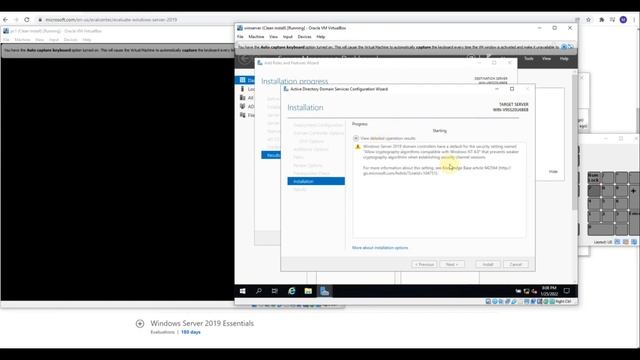Open the 180 days evaluation link
The width and height of the screenshot is (640, 360).
pos(191,332)
